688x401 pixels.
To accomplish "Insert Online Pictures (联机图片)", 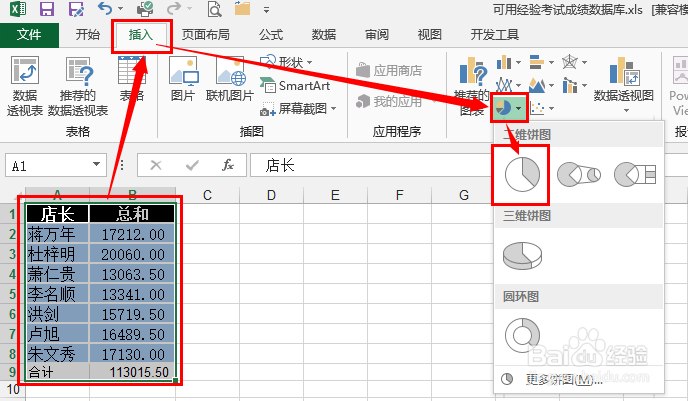I will click(230, 79).
